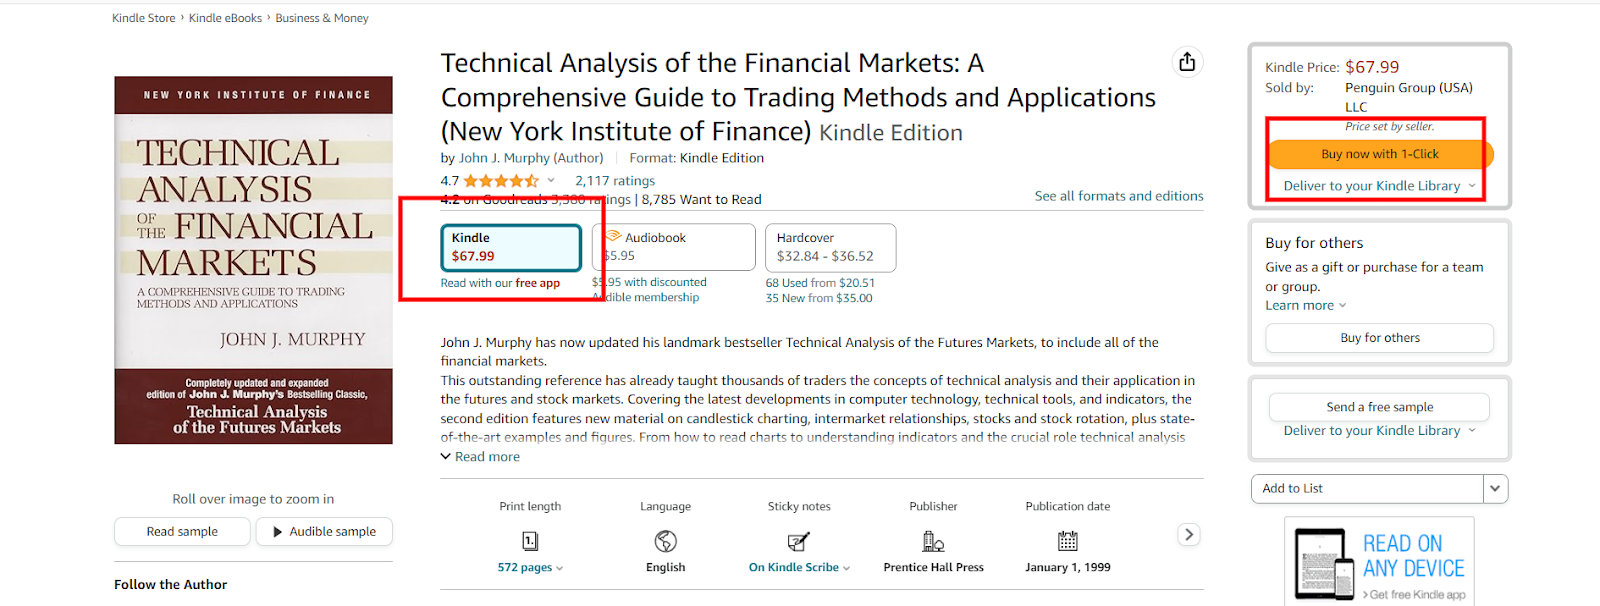Screen dimensions: 1600x606
Task: Expand the 572 pages dropdown
Action: tap(530, 567)
